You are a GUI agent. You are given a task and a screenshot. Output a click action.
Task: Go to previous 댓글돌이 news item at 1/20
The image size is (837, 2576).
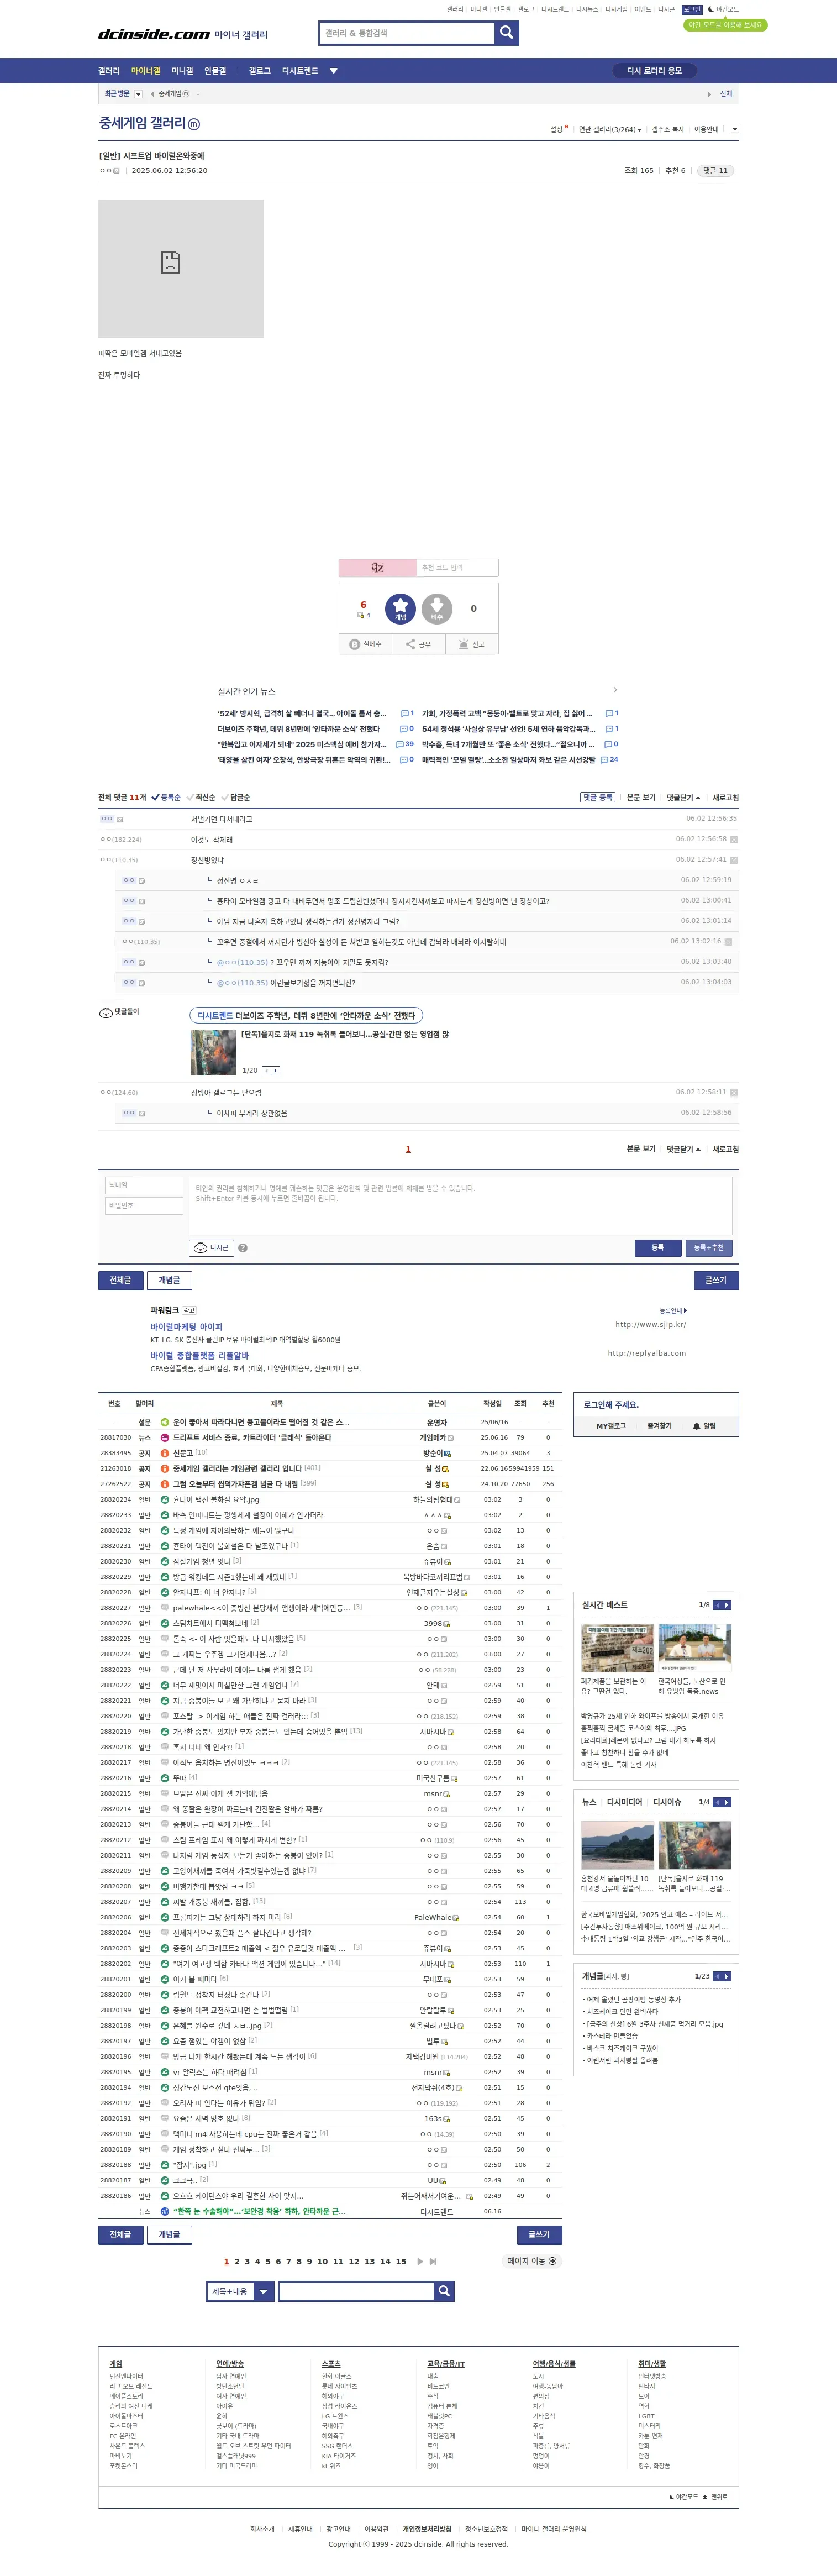point(267,1071)
